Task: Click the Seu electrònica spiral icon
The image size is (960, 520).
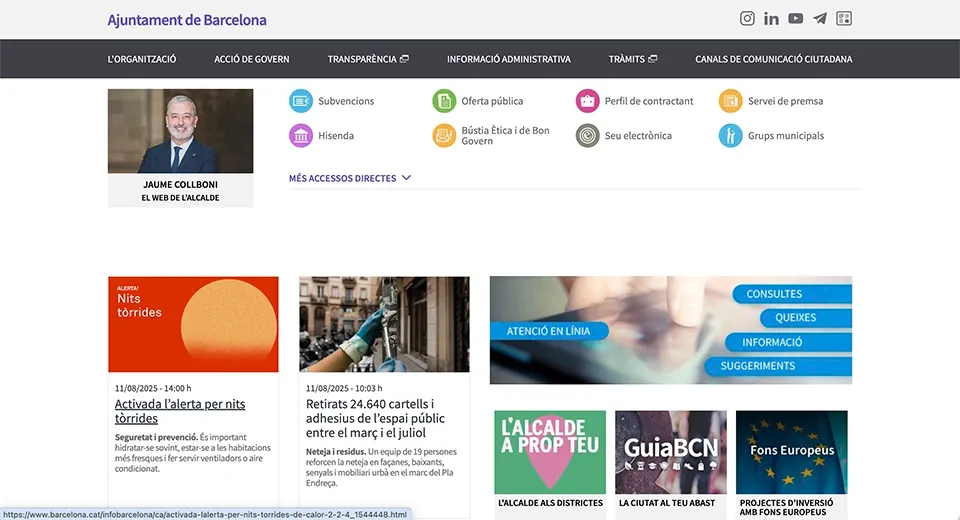Action: tap(587, 135)
